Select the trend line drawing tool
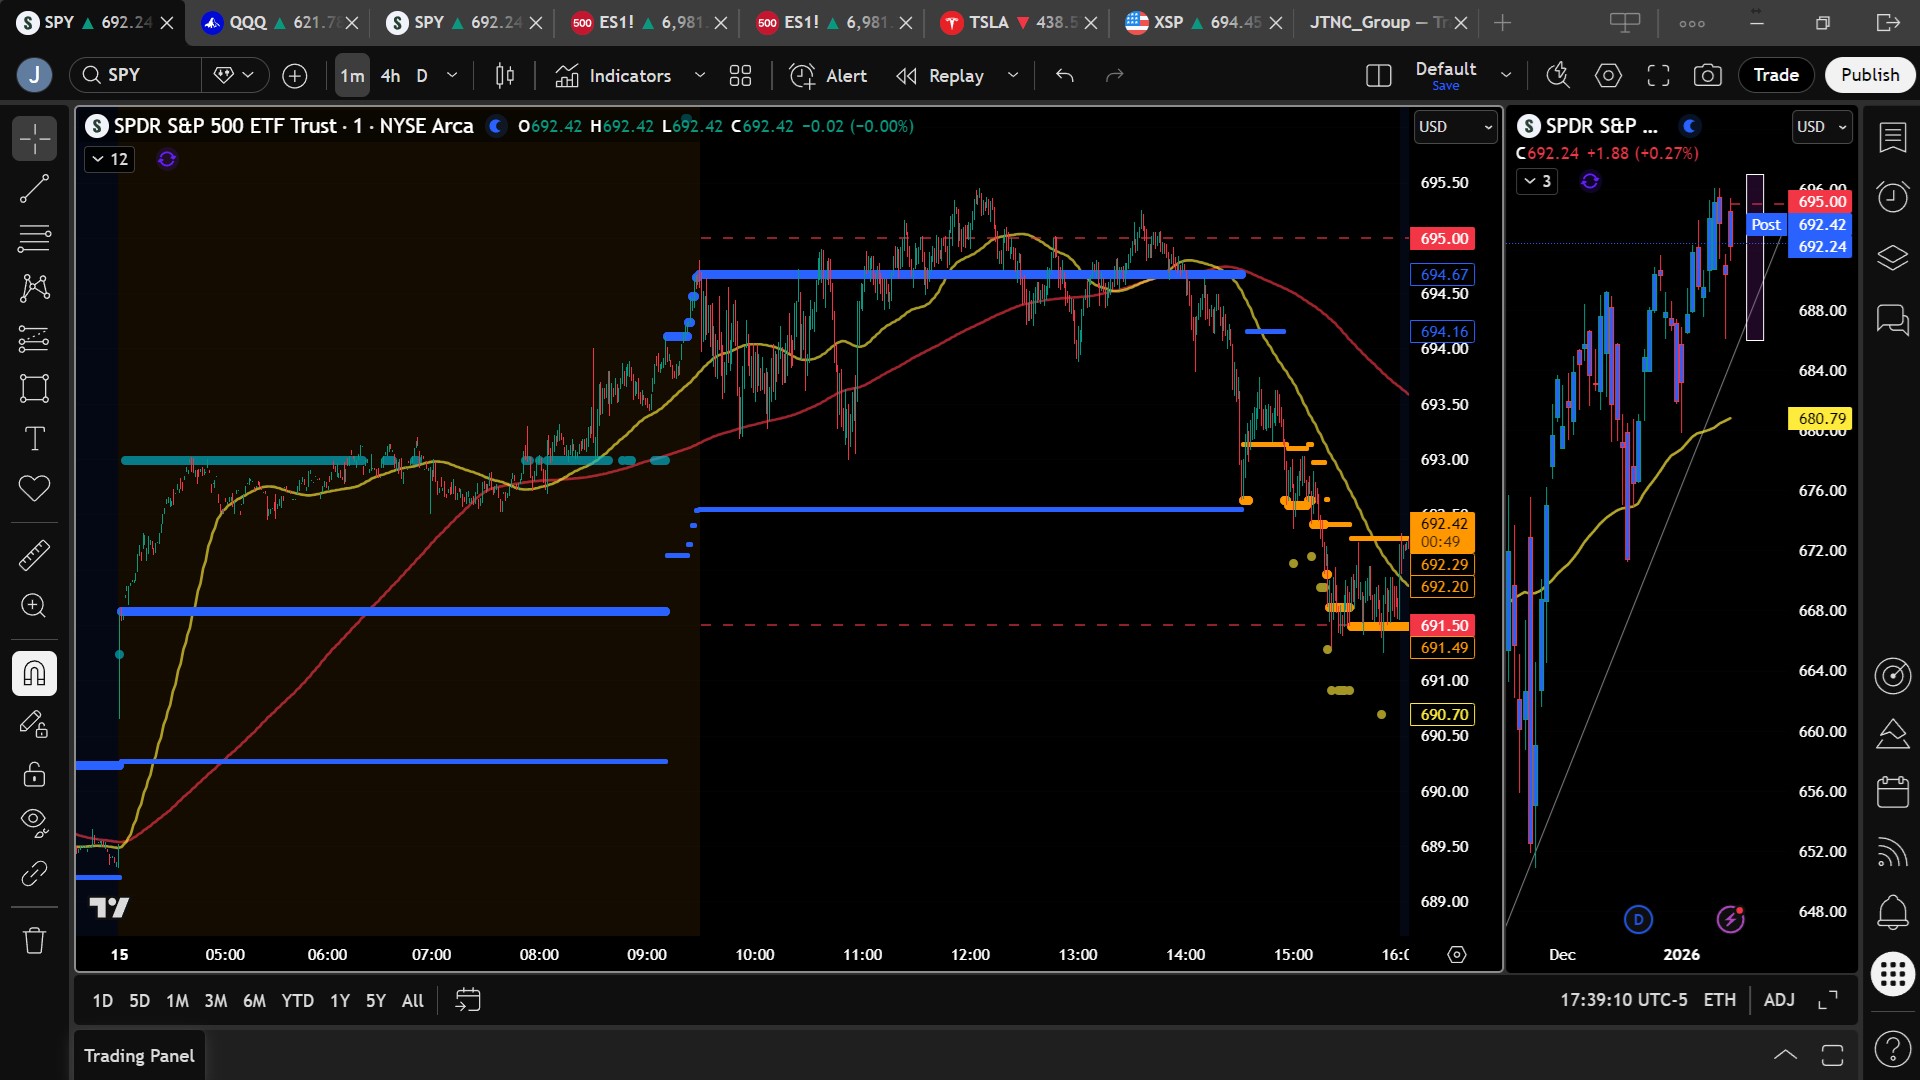 click(34, 188)
